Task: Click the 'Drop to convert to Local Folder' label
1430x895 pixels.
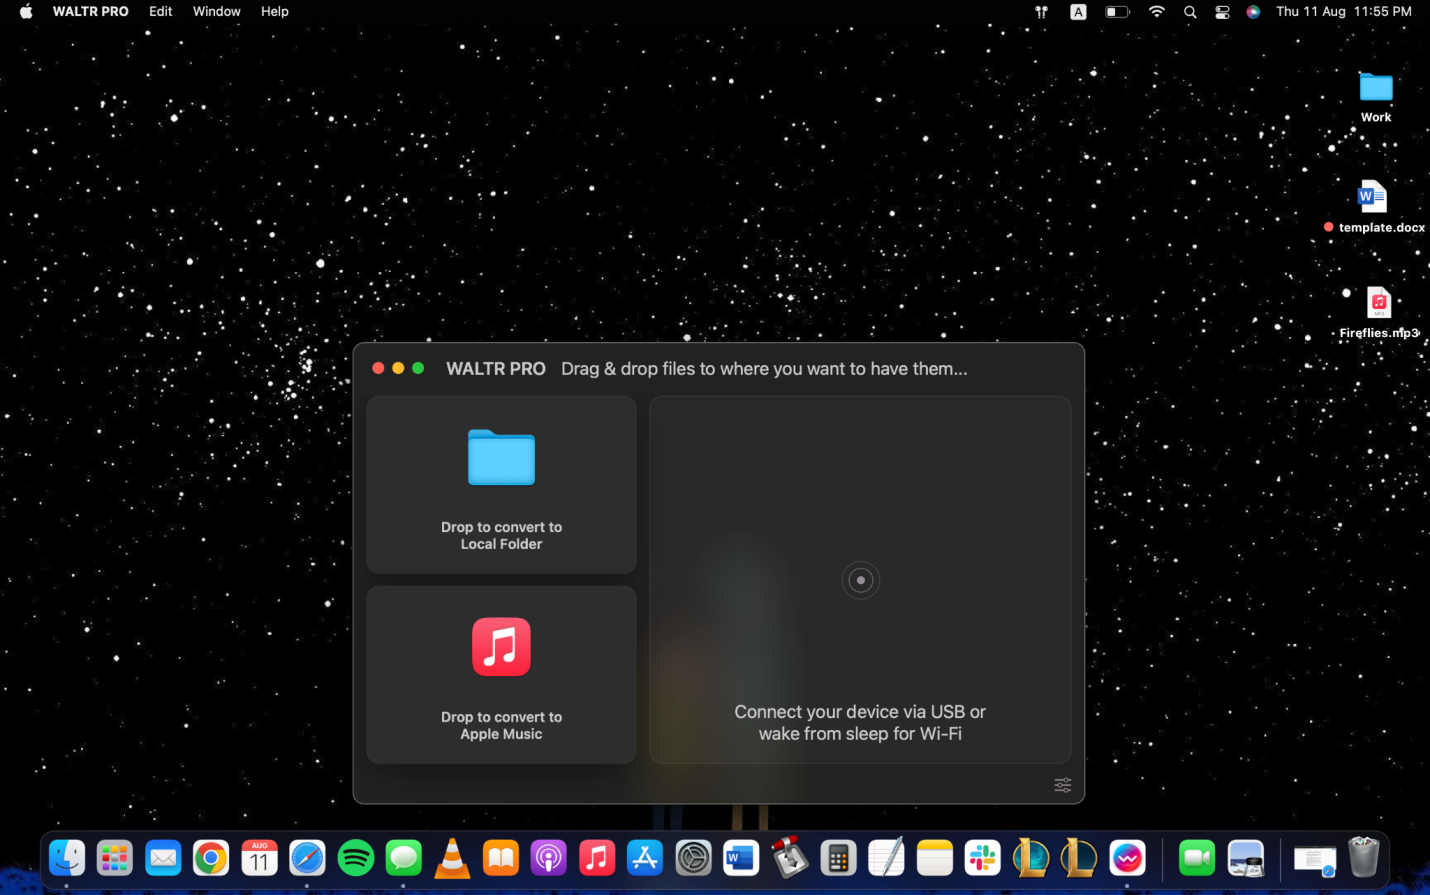Action: tap(501, 535)
